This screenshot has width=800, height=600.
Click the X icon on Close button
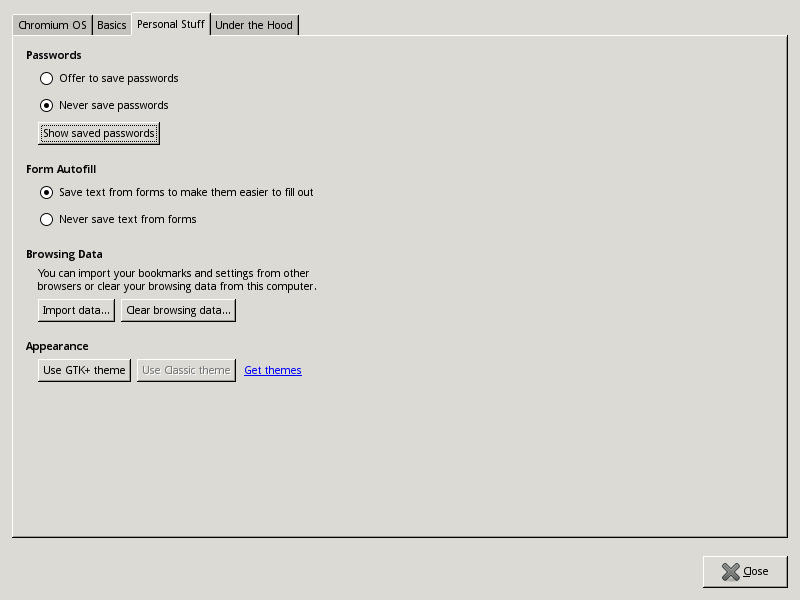point(730,571)
